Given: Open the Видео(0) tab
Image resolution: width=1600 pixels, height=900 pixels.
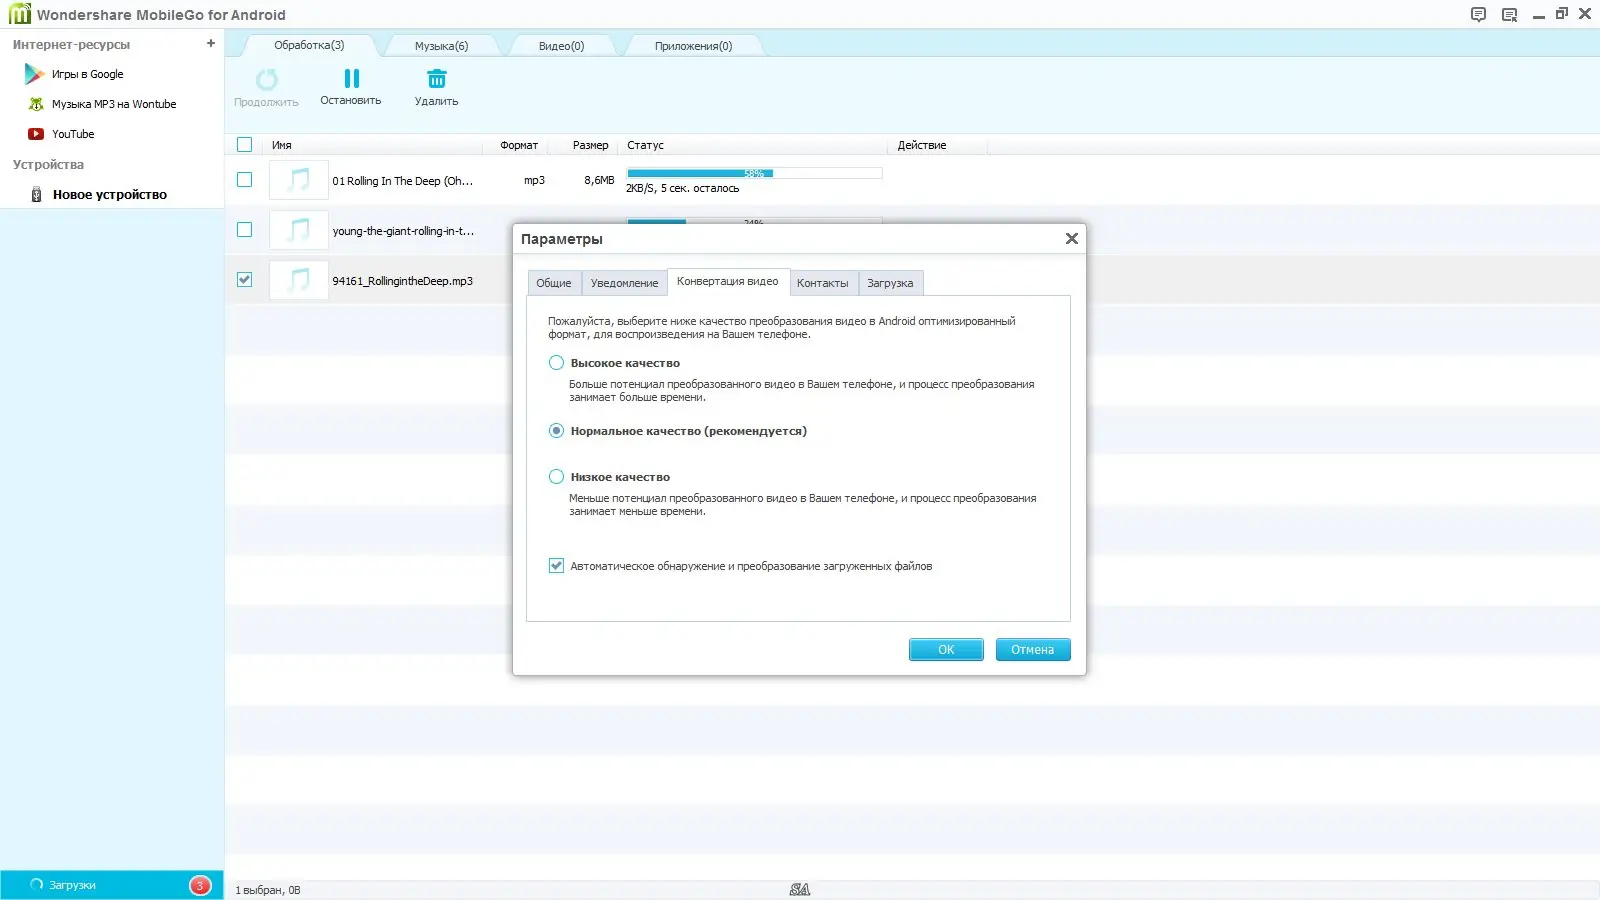Looking at the screenshot, I should [x=561, y=46].
